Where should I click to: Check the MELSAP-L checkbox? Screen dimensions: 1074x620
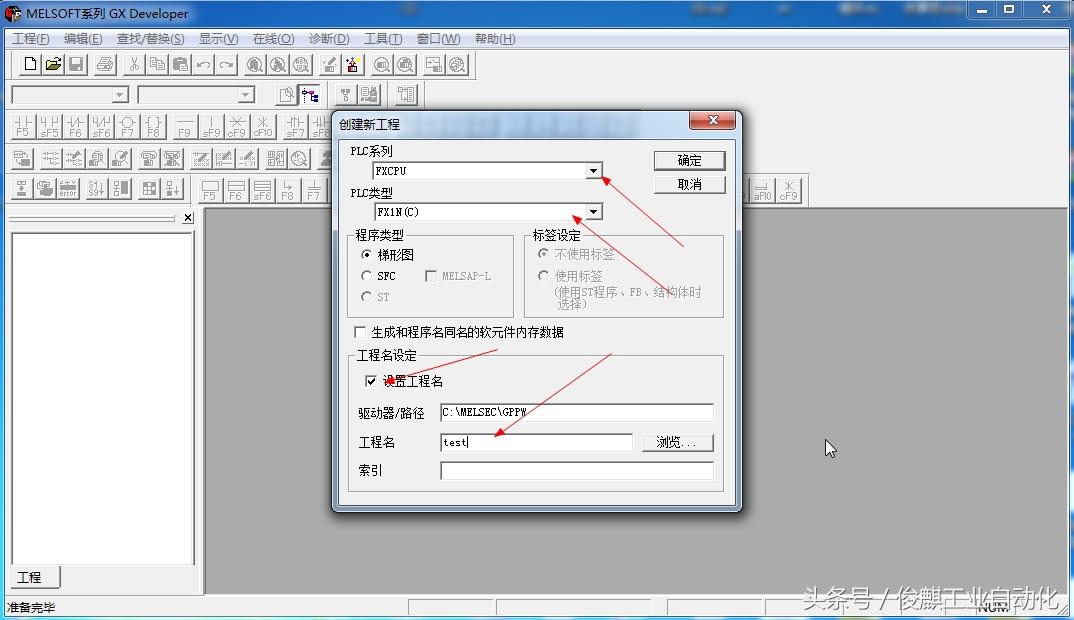click(458, 276)
